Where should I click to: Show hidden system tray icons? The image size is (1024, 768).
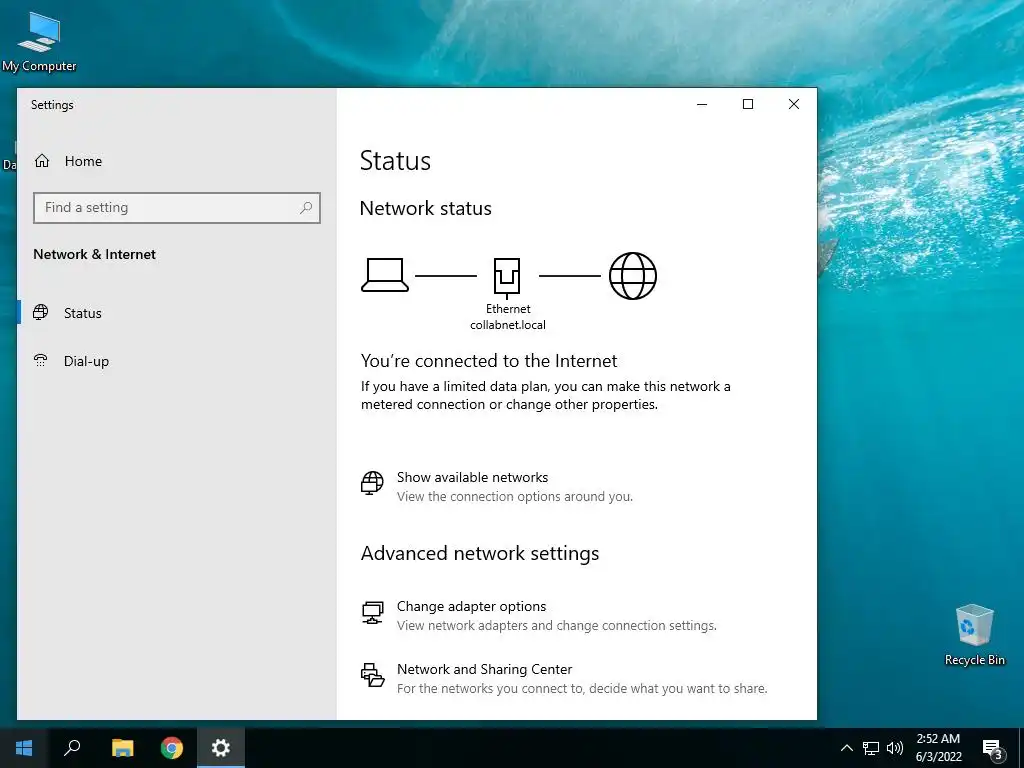[846, 748]
